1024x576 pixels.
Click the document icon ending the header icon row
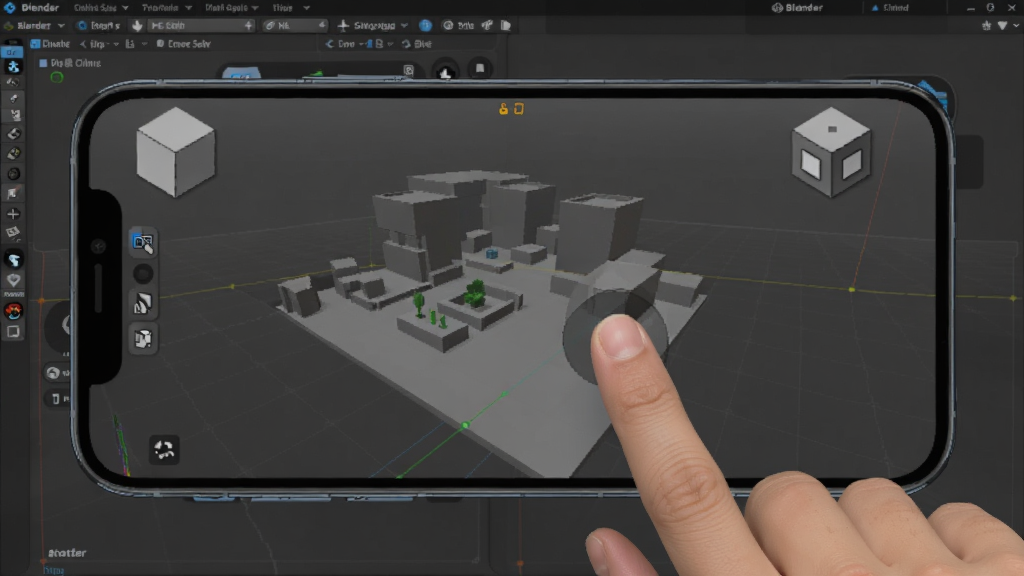(505, 25)
